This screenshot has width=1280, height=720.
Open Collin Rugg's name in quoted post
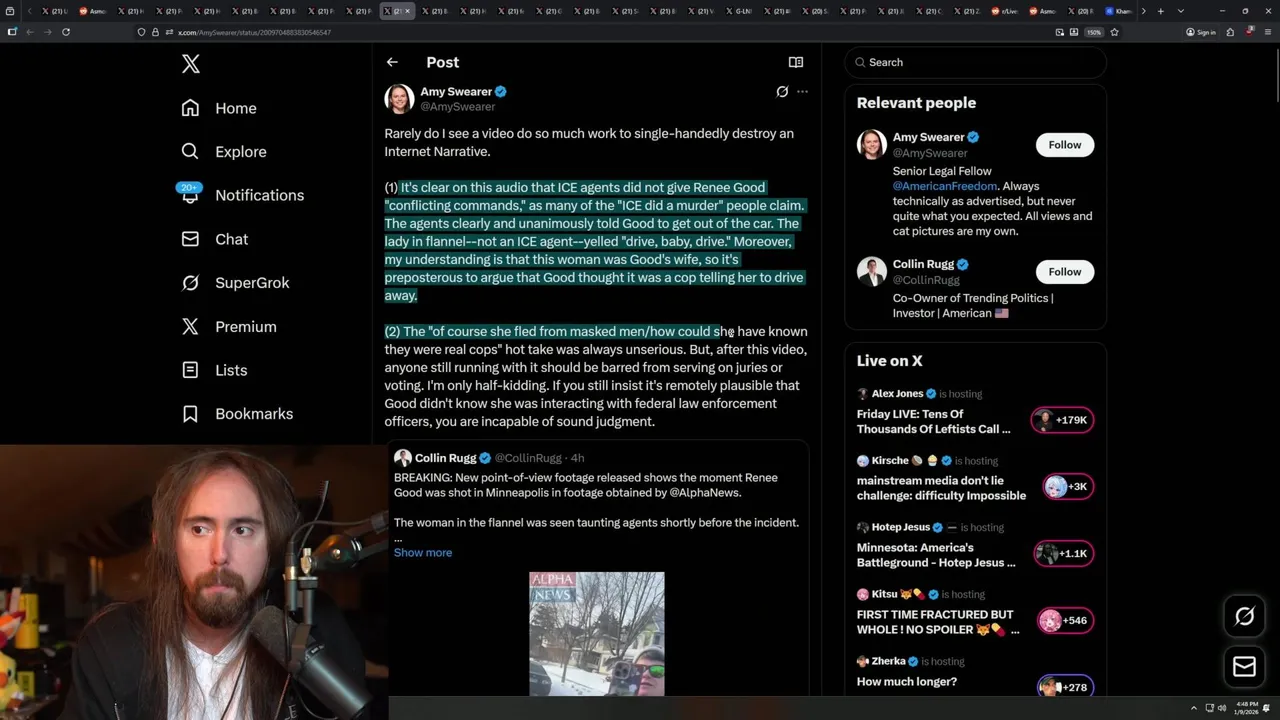(446, 458)
